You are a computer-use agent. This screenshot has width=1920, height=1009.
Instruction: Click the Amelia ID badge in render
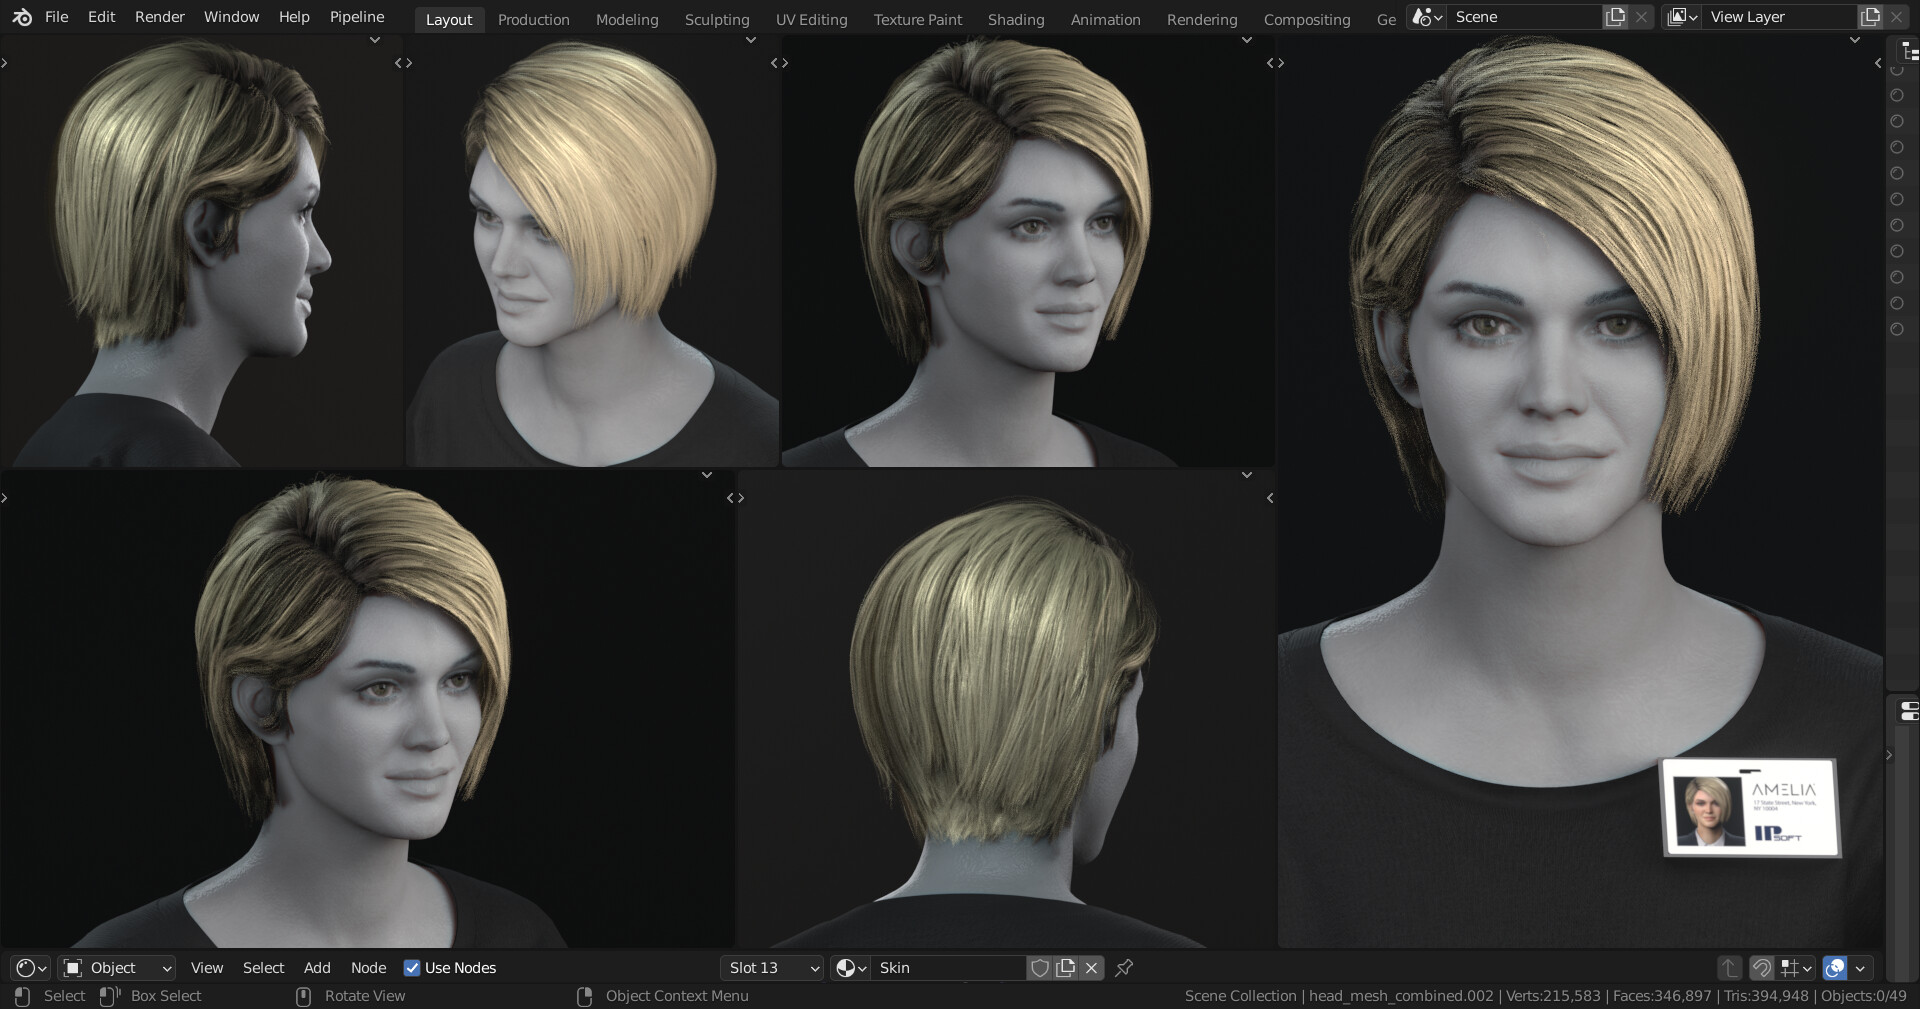[x=1751, y=808]
